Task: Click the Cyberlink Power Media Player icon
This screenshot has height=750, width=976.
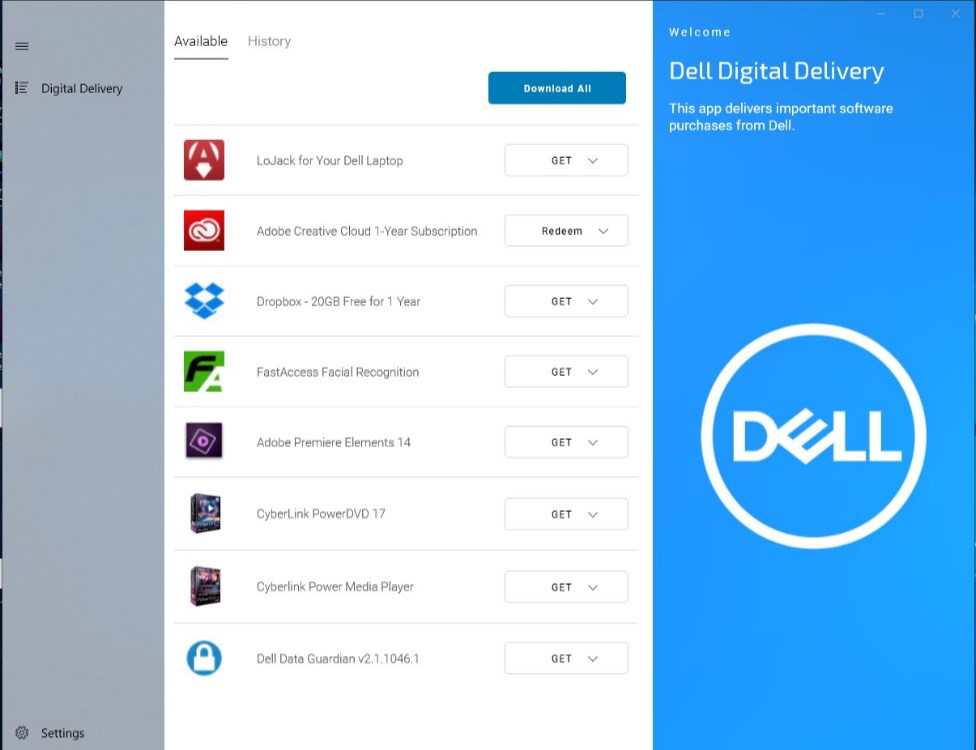Action: [205, 586]
